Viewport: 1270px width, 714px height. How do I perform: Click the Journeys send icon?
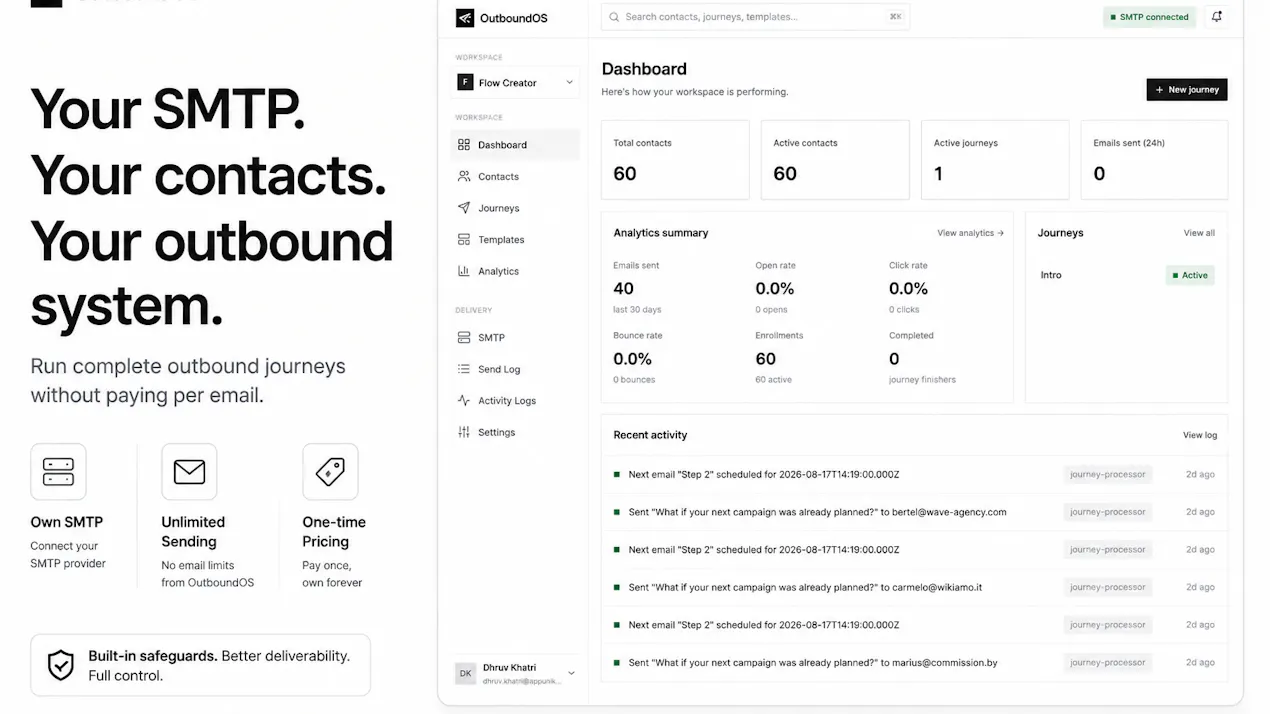tap(464, 208)
